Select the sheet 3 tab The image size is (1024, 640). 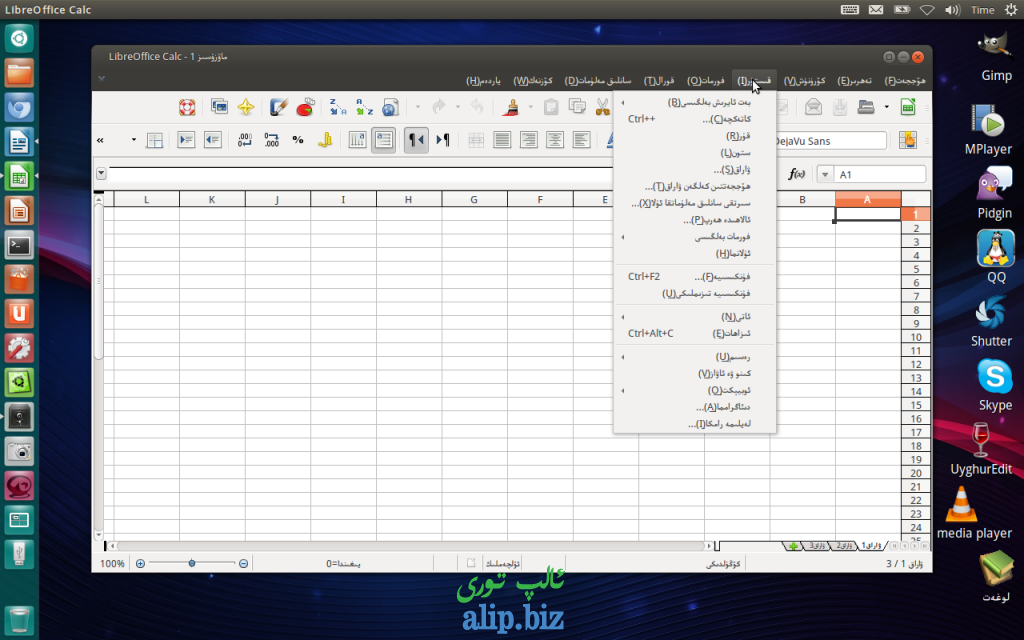[816, 545]
